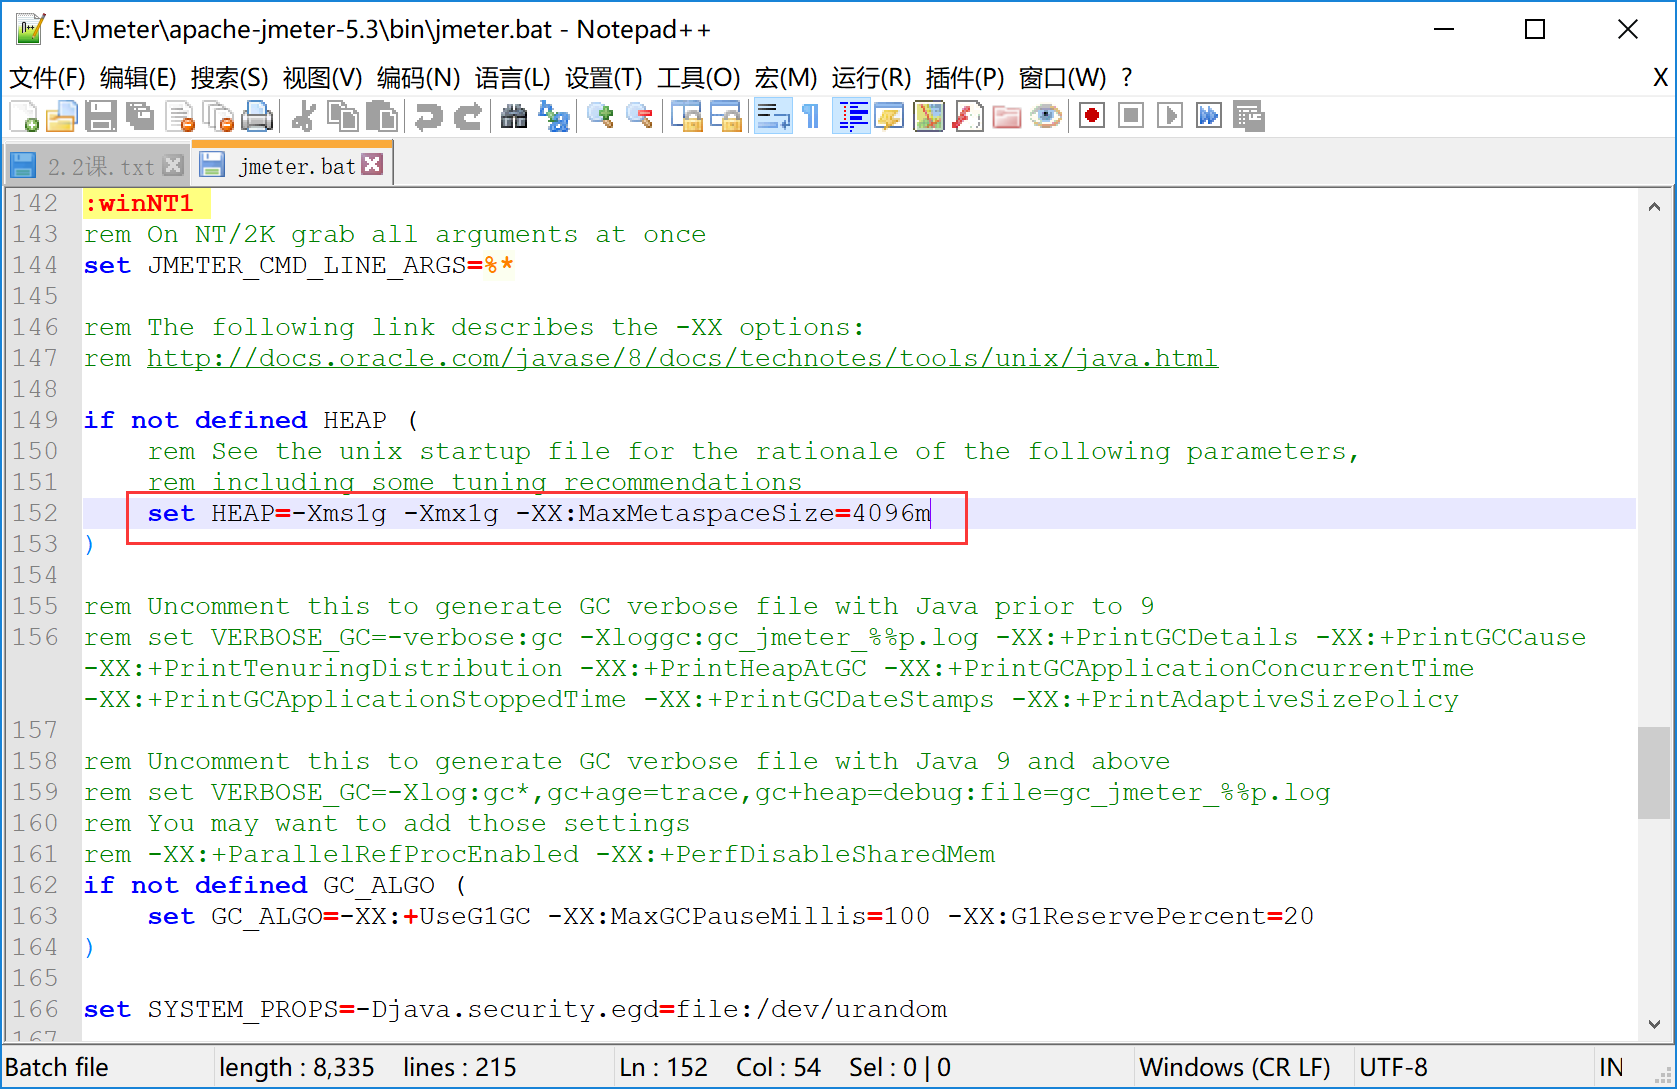Image resolution: width=1677 pixels, height=1089 pixels.
Task: Open the 编码(N) menu
Action: pyautogui.click(x=418, y=78)
